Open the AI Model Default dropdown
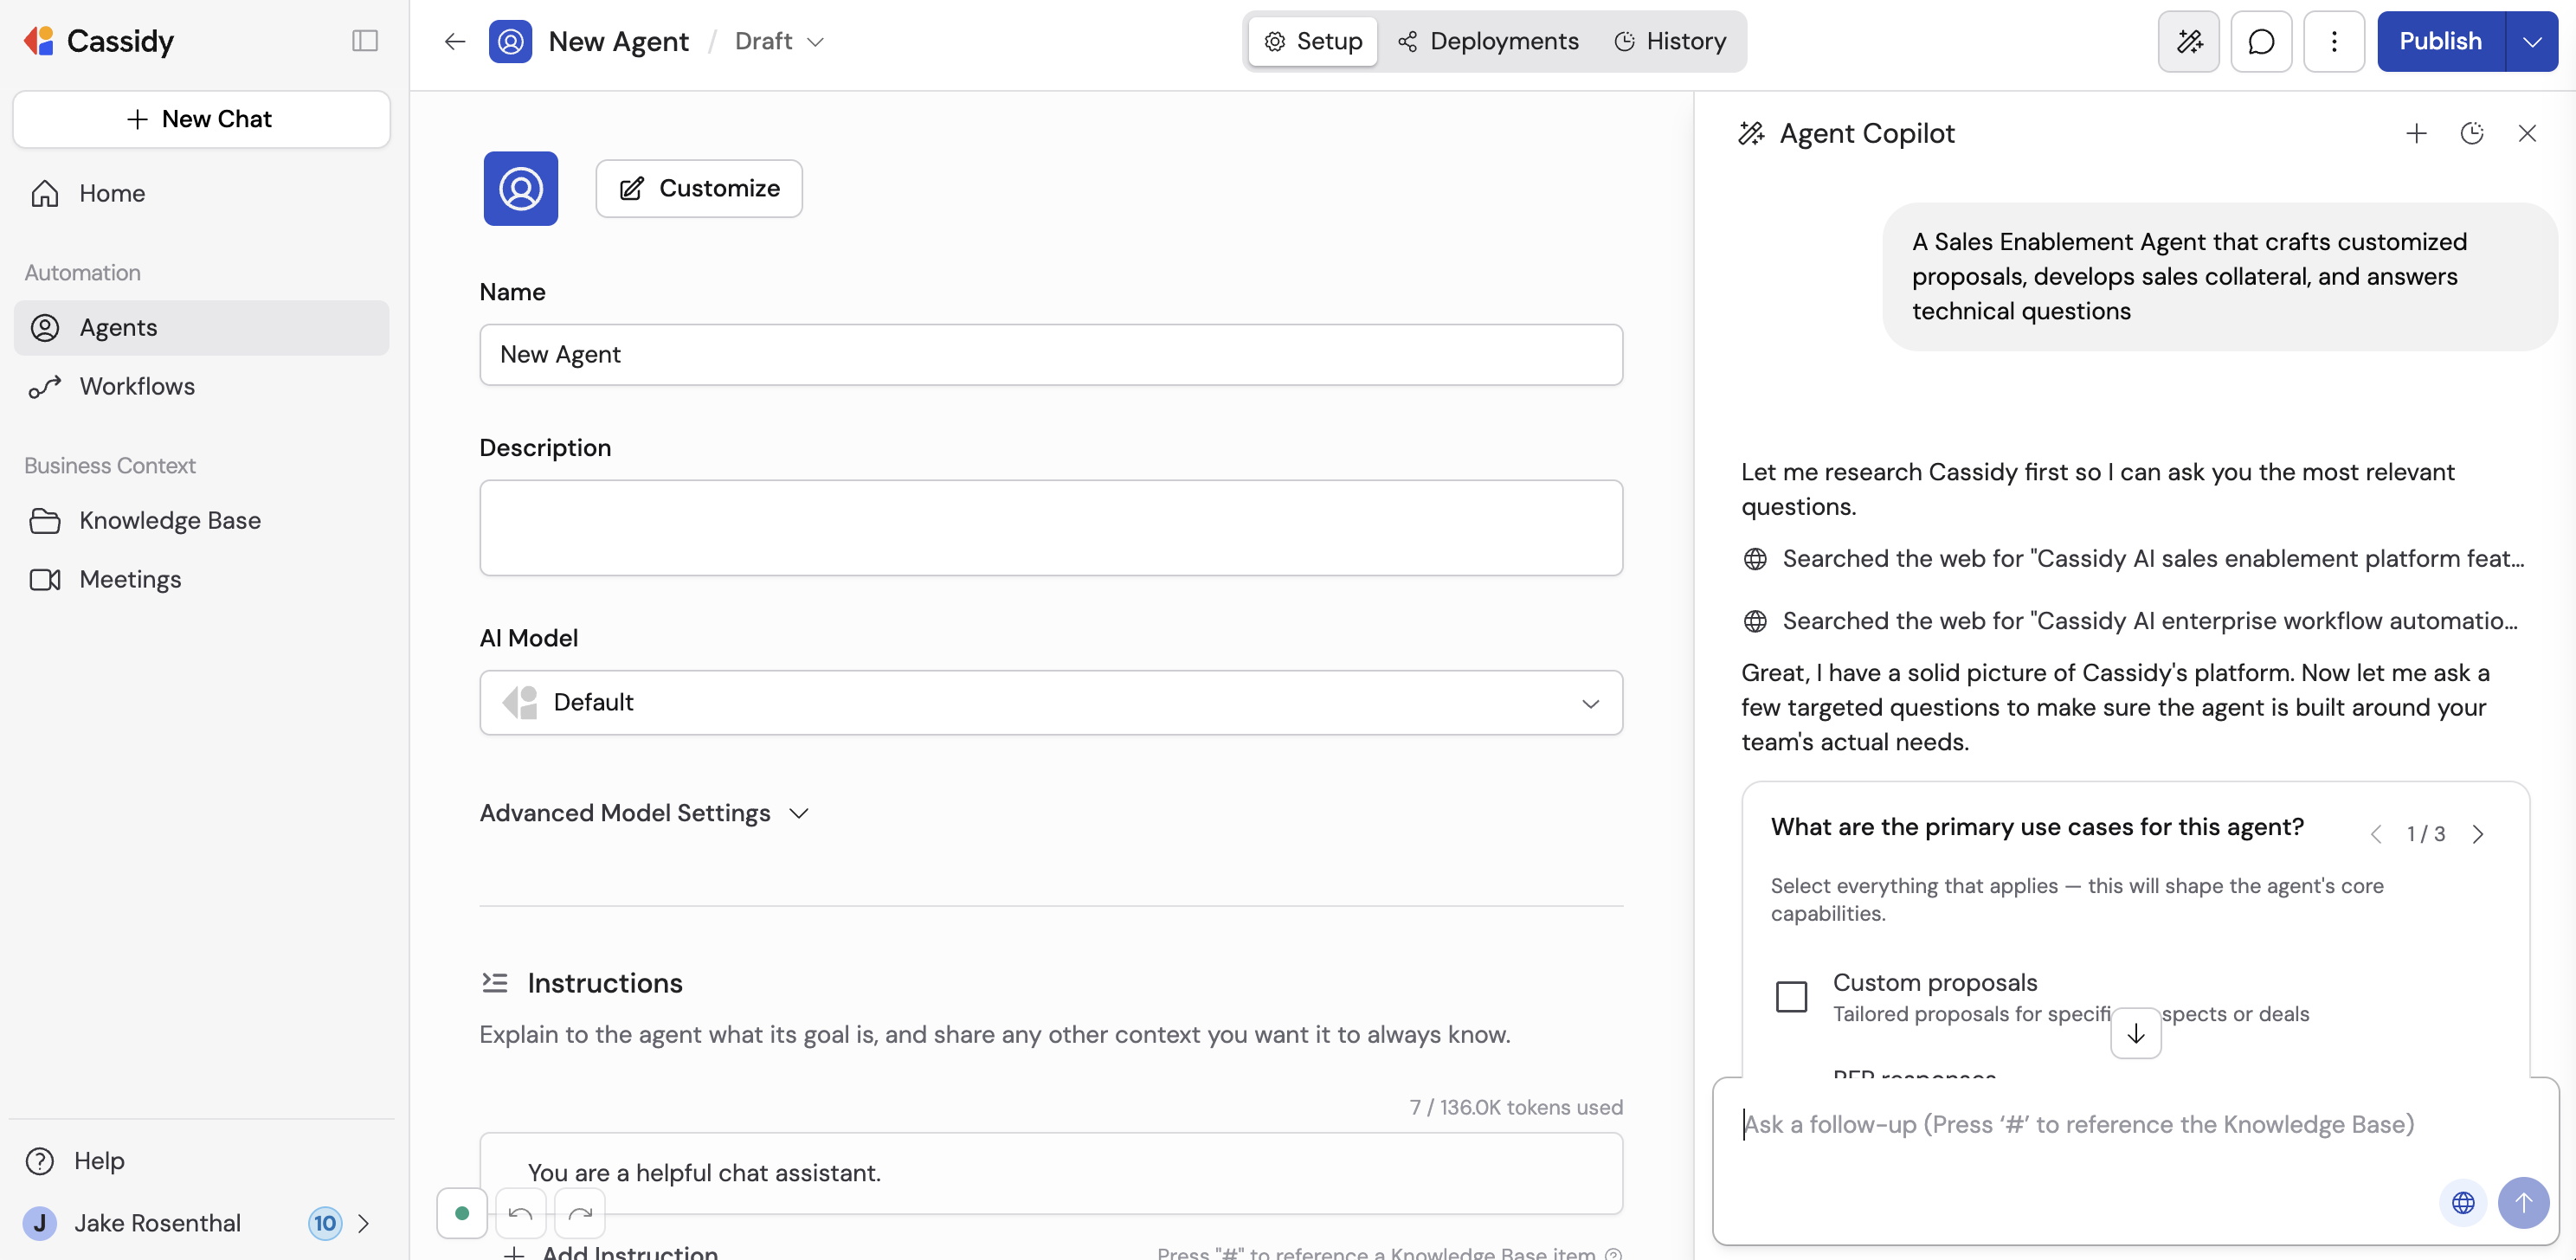The image size is (2576, 1260). click(x=1050, y=702)
